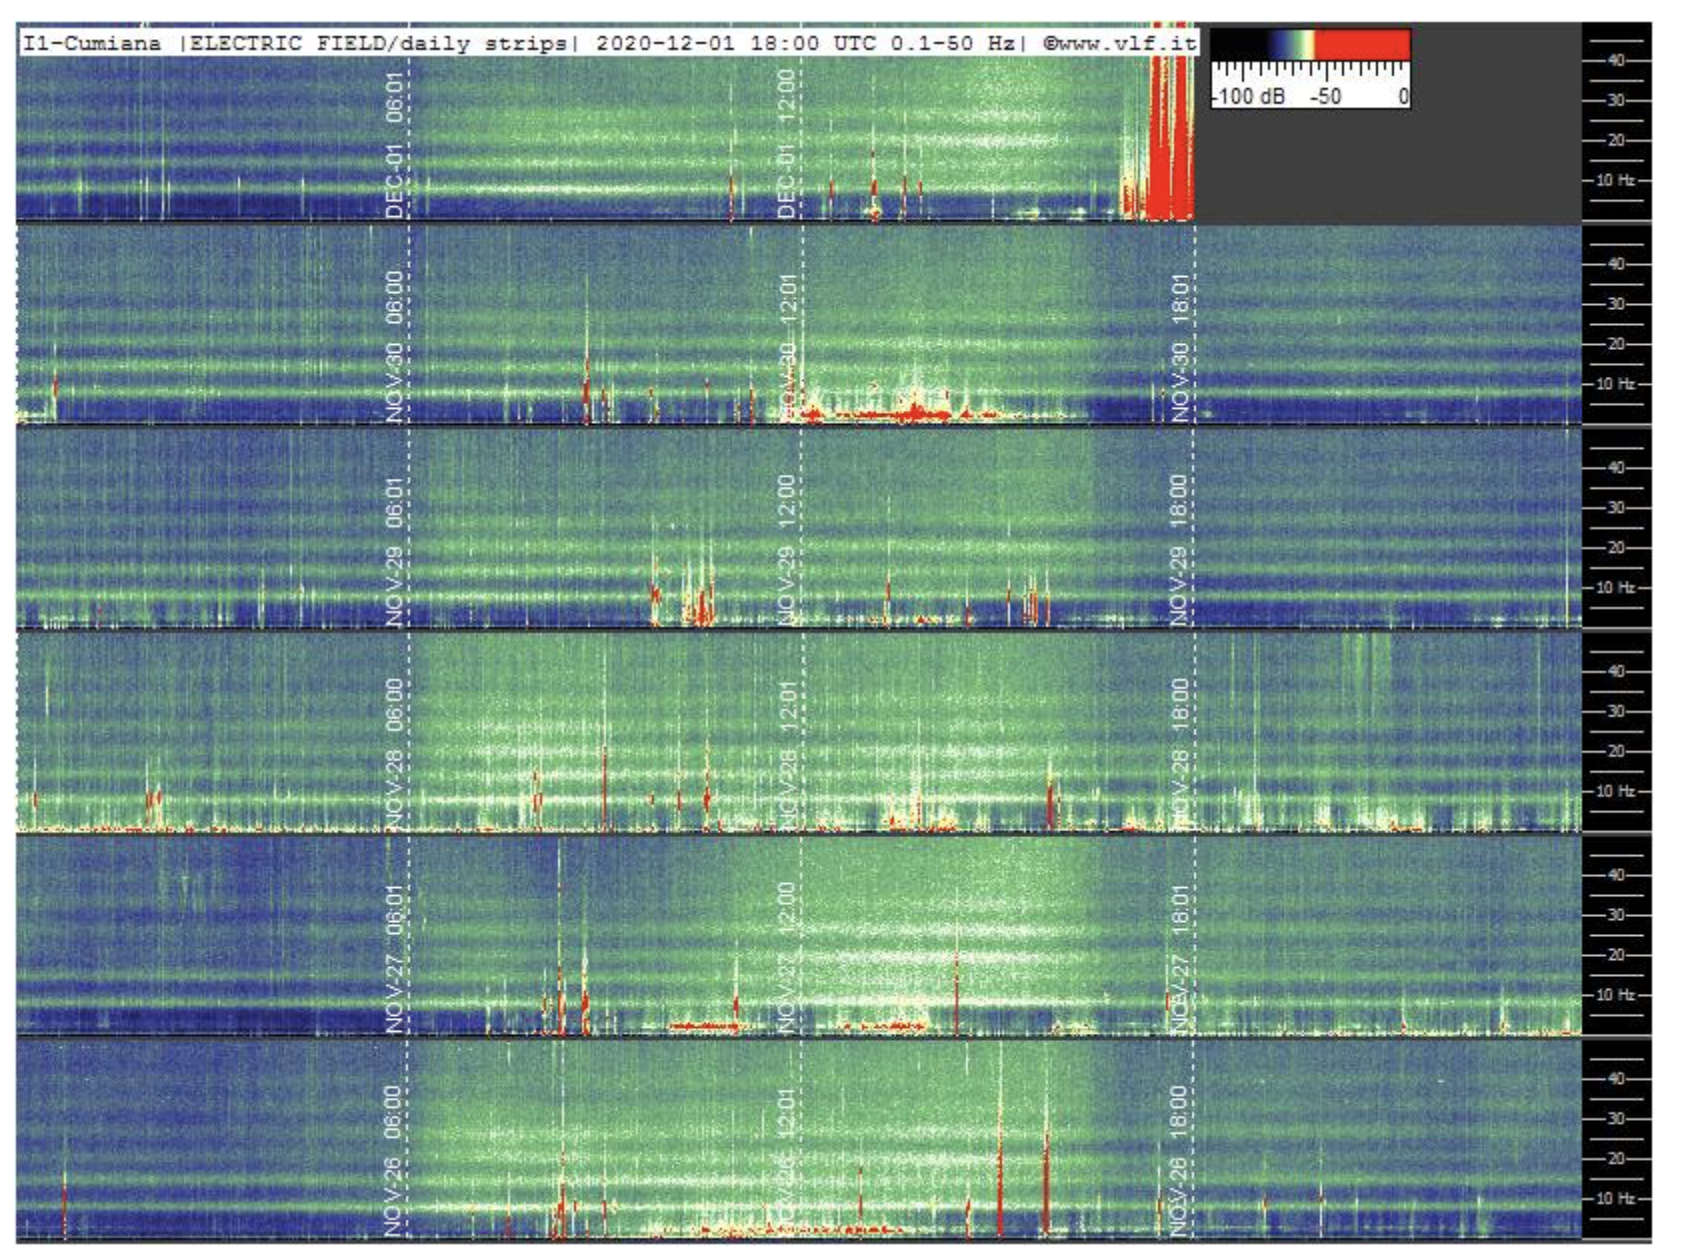Click the 40 frequency label on DEC-01 strip axis

click(1616, 60)
